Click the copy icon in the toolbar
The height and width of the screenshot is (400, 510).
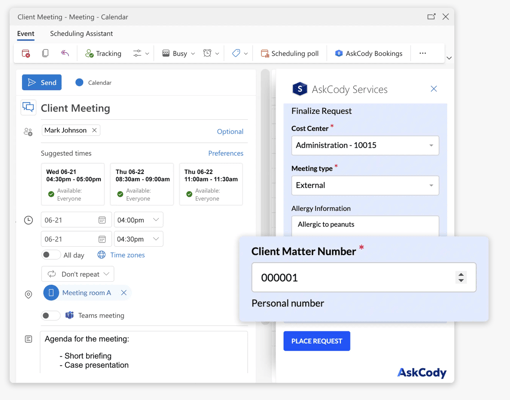coord(45,53)
